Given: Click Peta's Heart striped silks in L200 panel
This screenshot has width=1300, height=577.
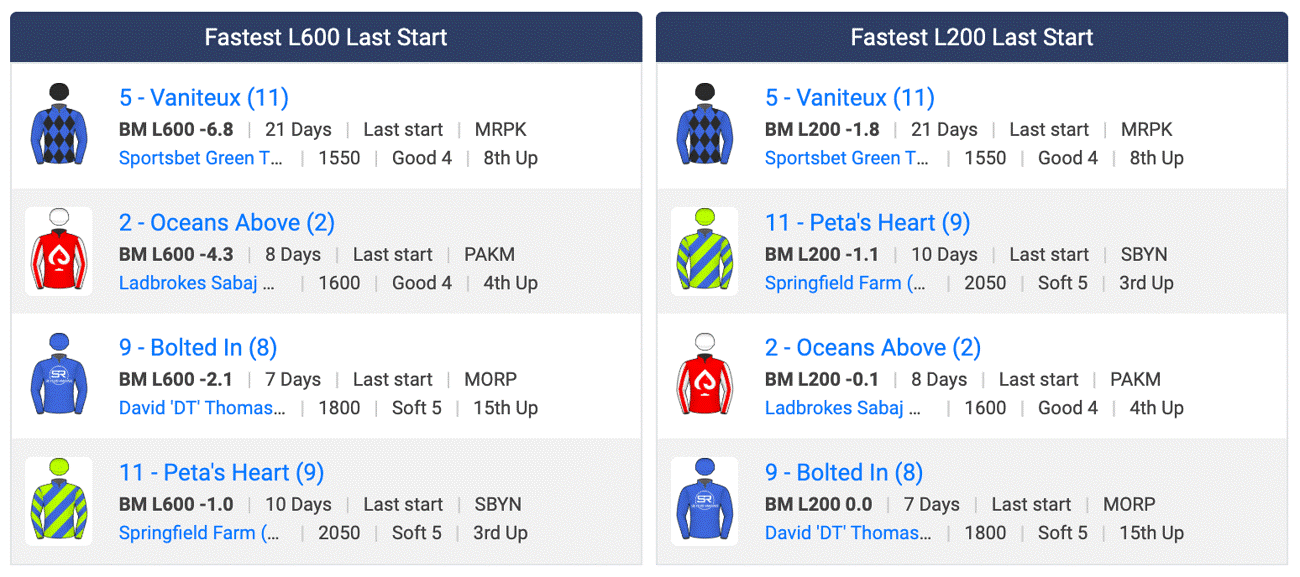Looking at the screenshot, I should pos(705,251).
